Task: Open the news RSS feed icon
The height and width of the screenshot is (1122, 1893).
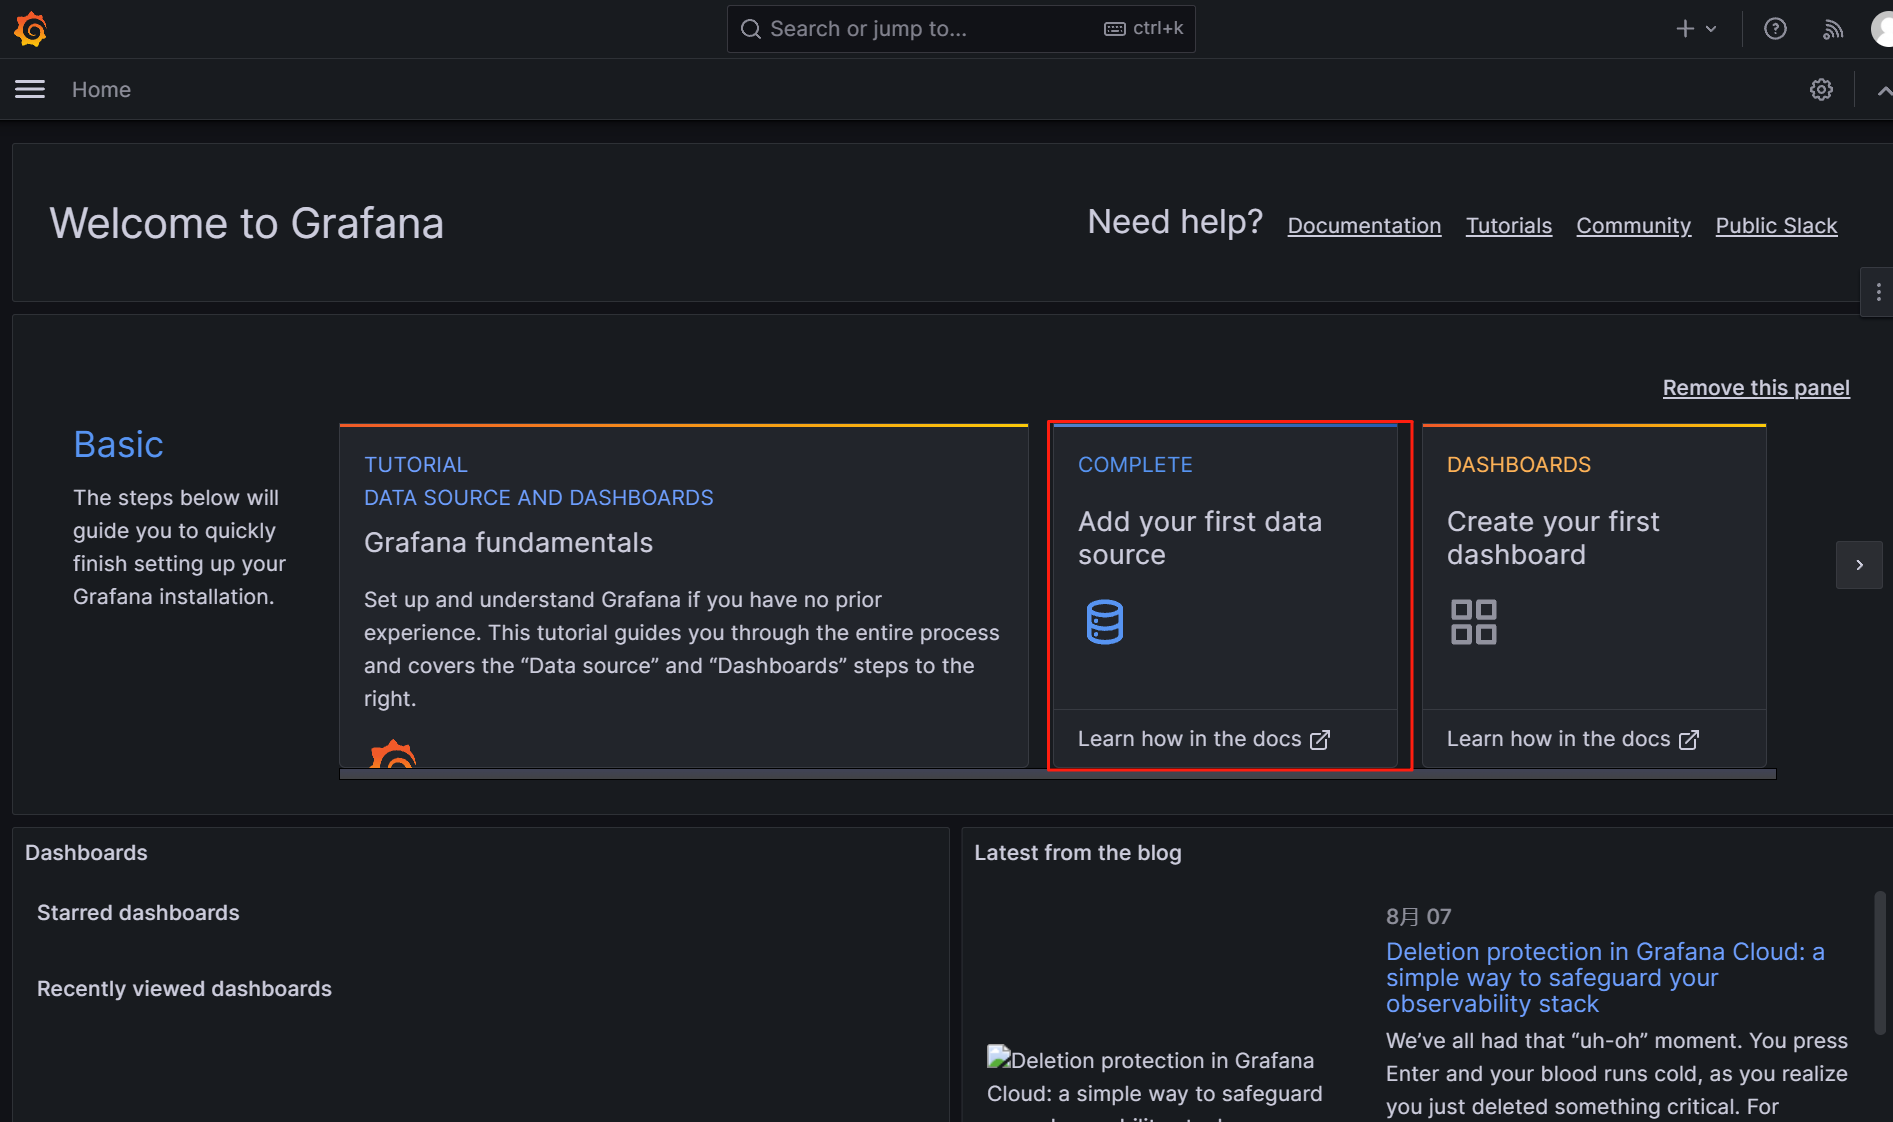Action: point(1832,29)
